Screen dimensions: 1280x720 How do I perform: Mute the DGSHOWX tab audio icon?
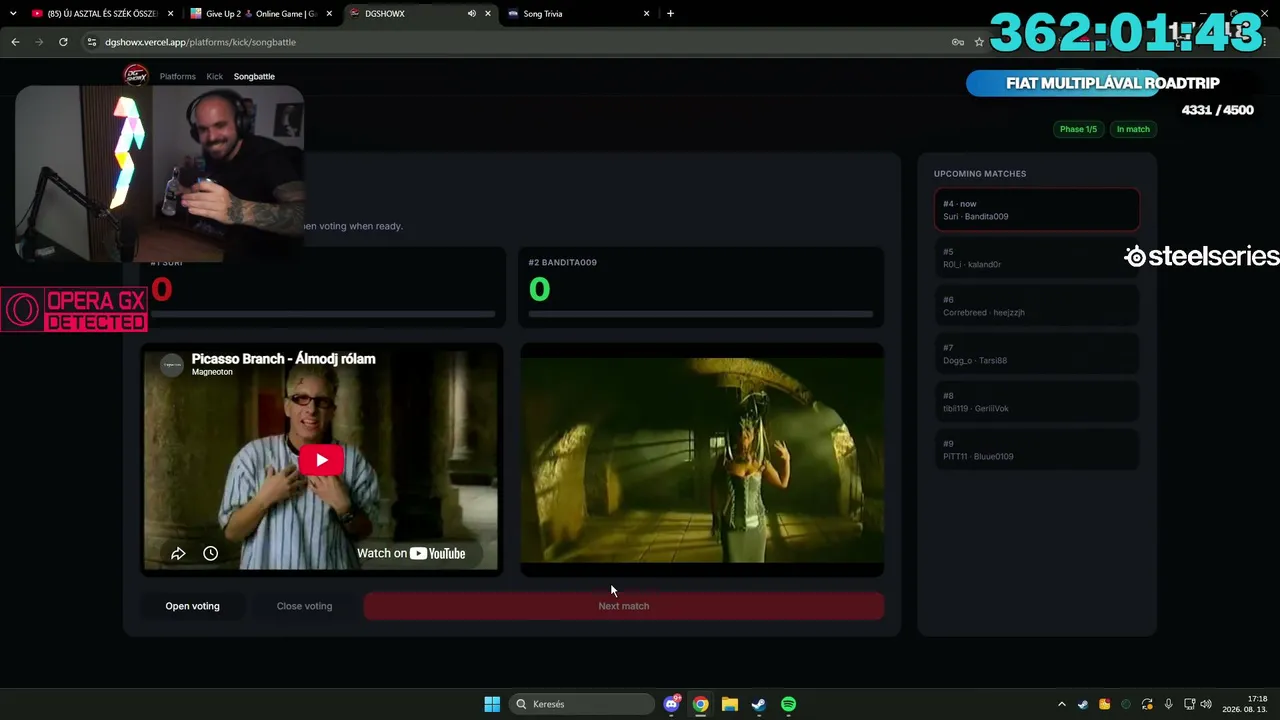click(471, 14)
